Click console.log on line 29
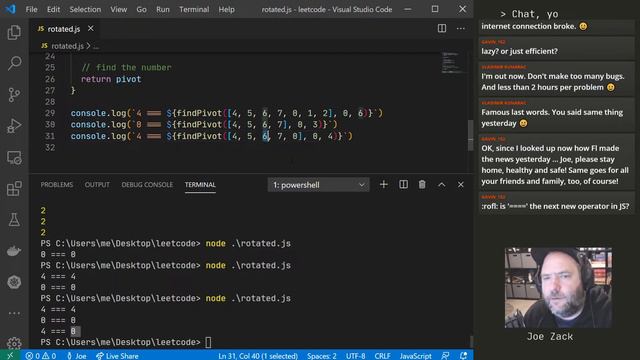 pyautogui.click(x=98, y=113)
